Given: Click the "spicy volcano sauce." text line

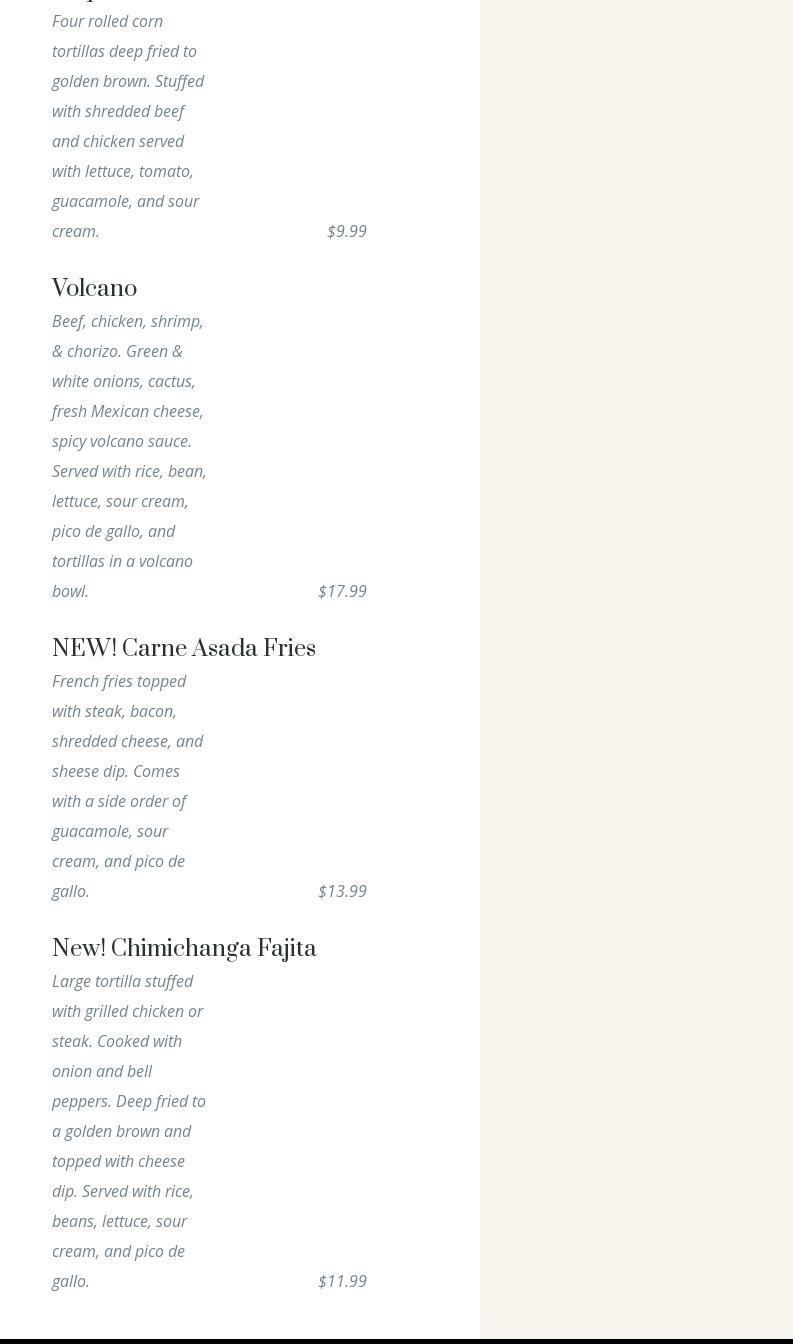Looking at the screenshot, I should click(x=121, y=441).
